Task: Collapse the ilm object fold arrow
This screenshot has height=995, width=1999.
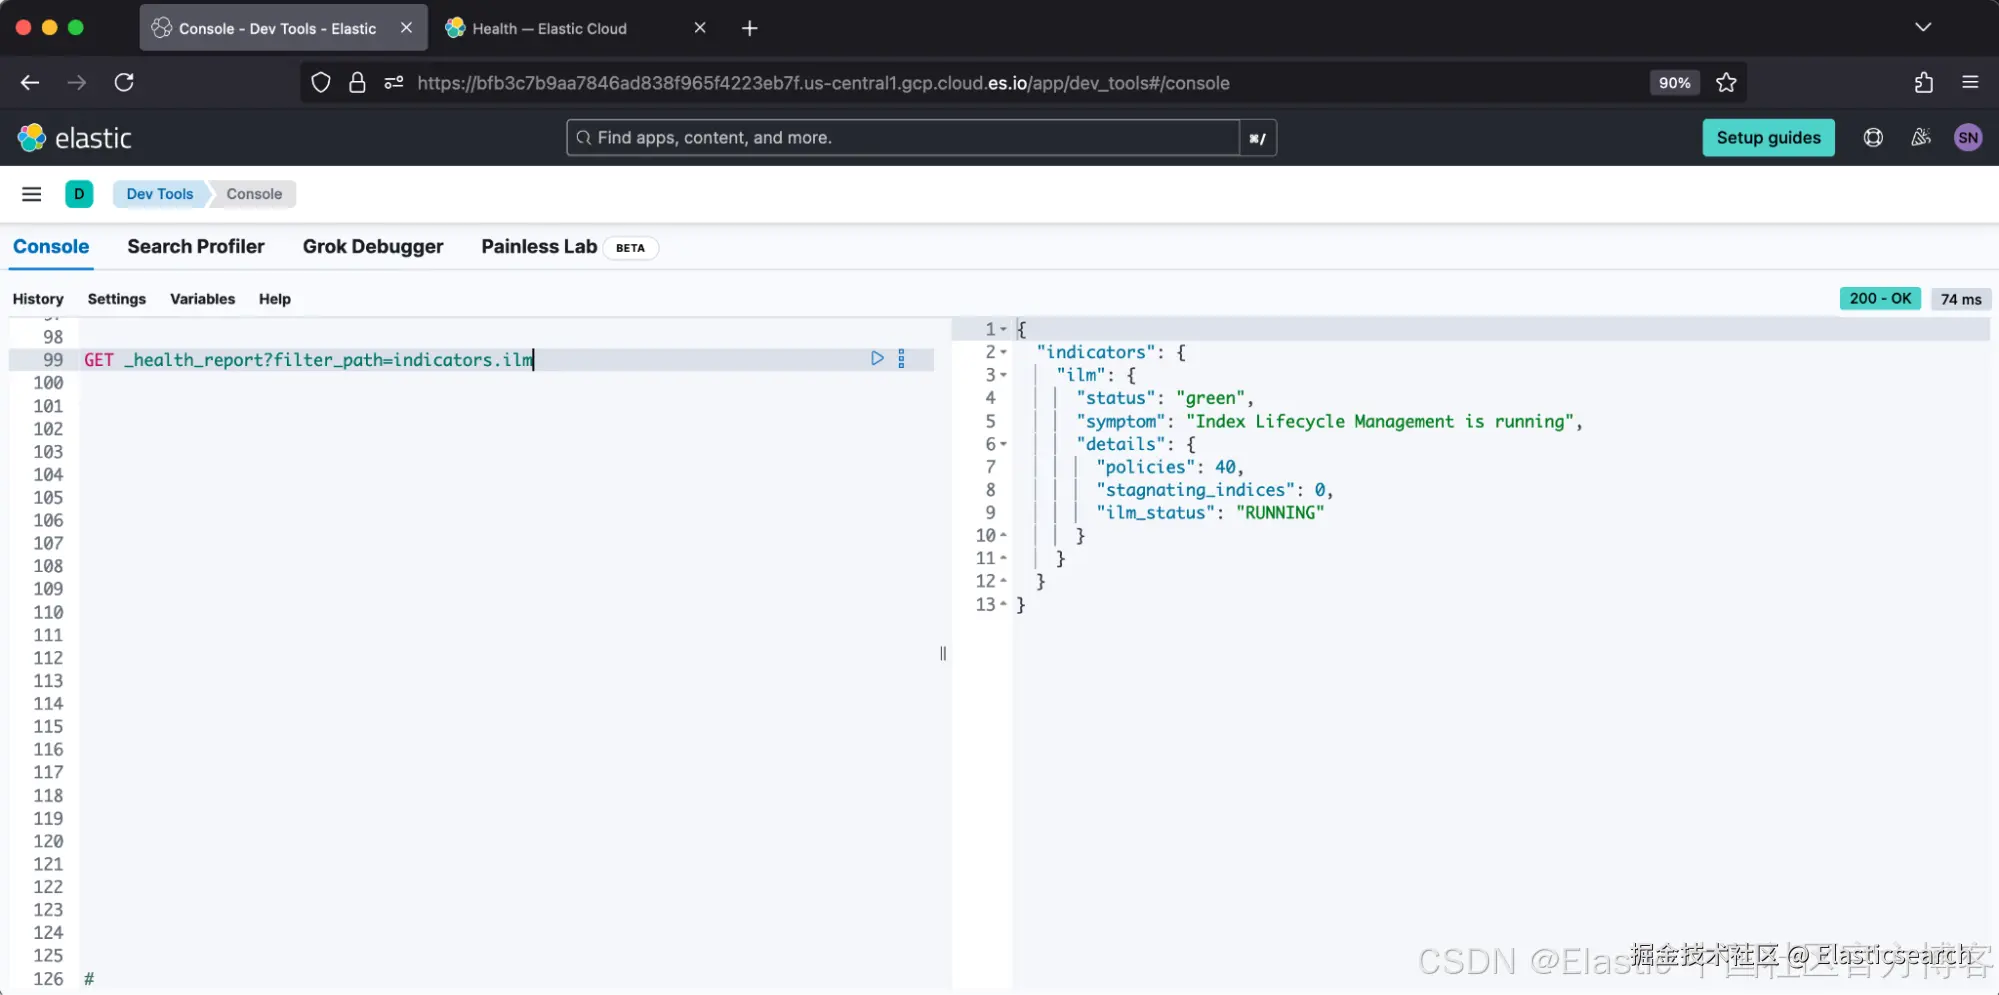Action: tap(1003, 375)
